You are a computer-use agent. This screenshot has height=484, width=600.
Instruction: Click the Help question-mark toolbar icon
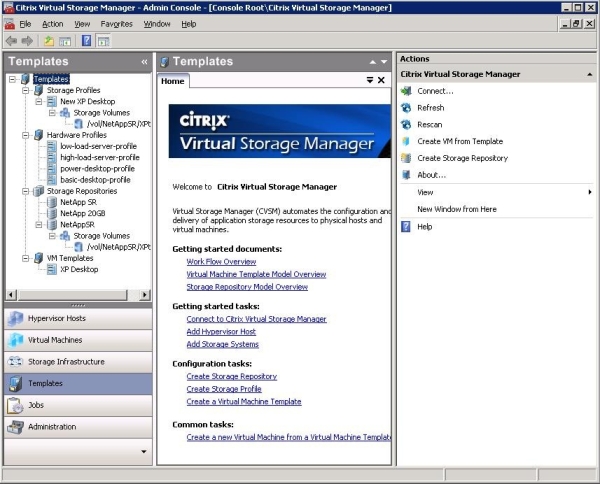click(x=86, y=41)
